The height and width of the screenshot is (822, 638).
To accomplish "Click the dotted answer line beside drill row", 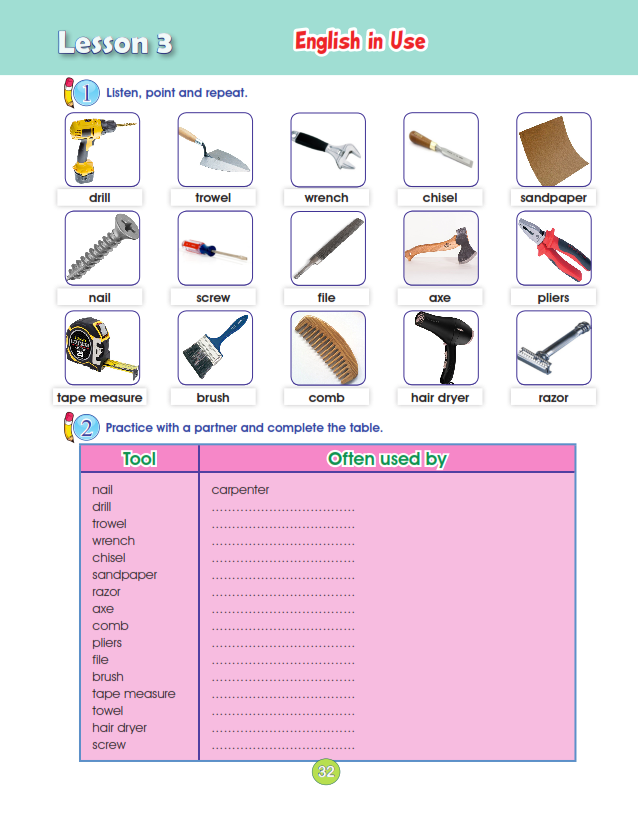I will [x=283, y=508].
